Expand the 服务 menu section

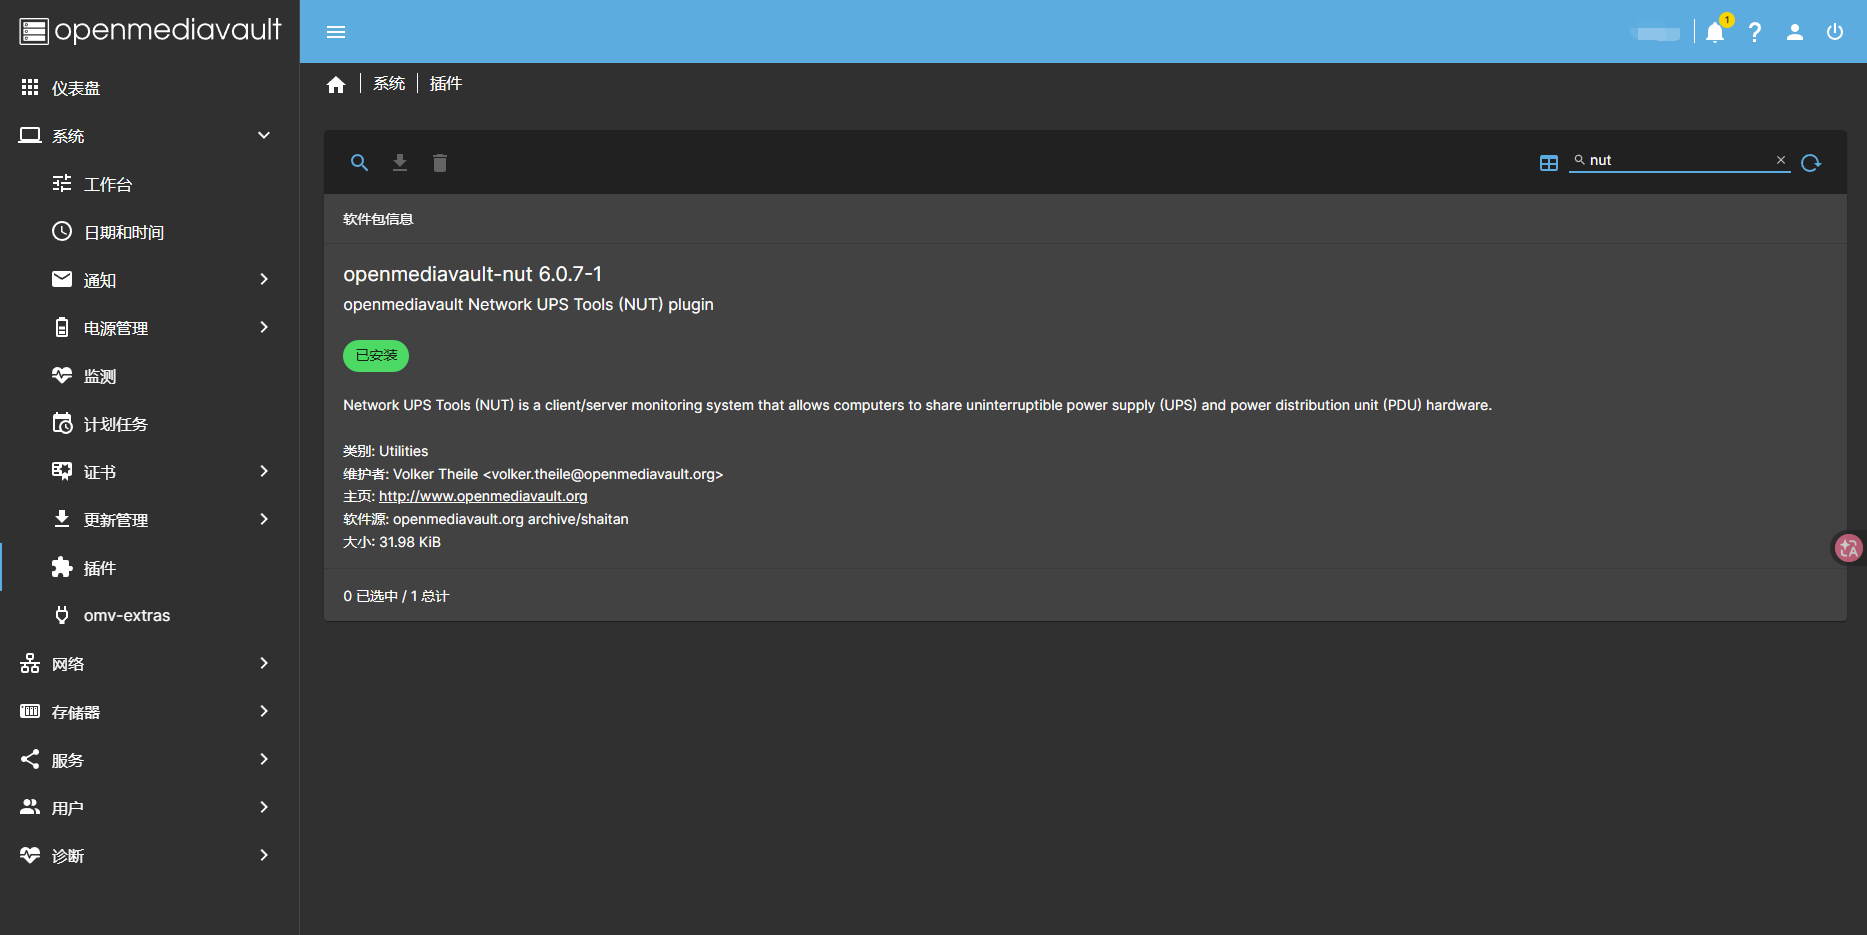(150, 760)
